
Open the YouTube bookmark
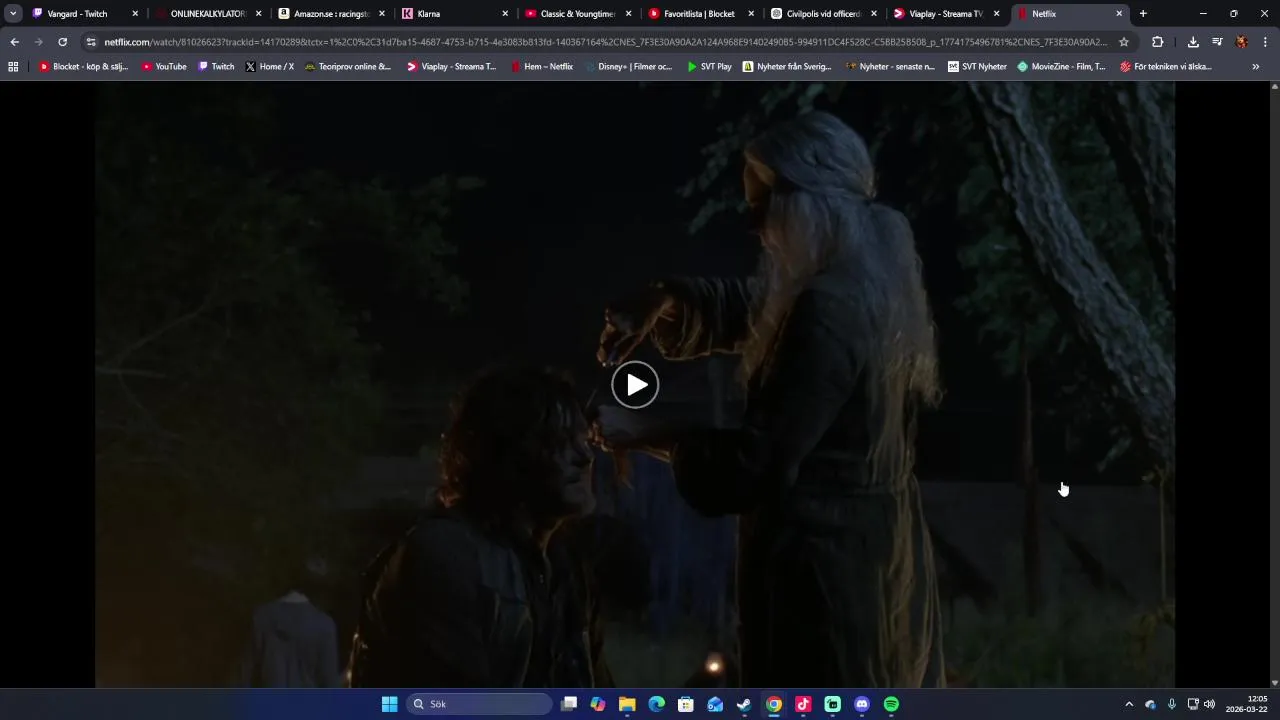164,67
